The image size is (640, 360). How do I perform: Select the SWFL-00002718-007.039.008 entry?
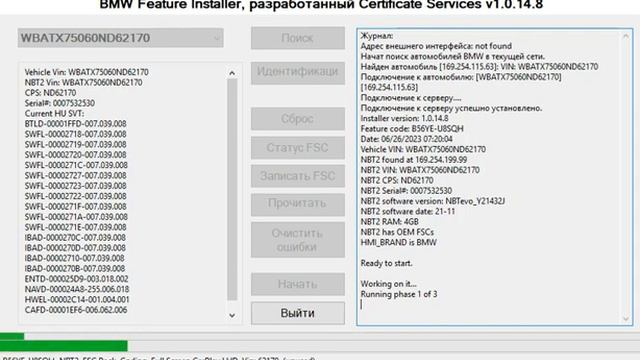(76, 134)
